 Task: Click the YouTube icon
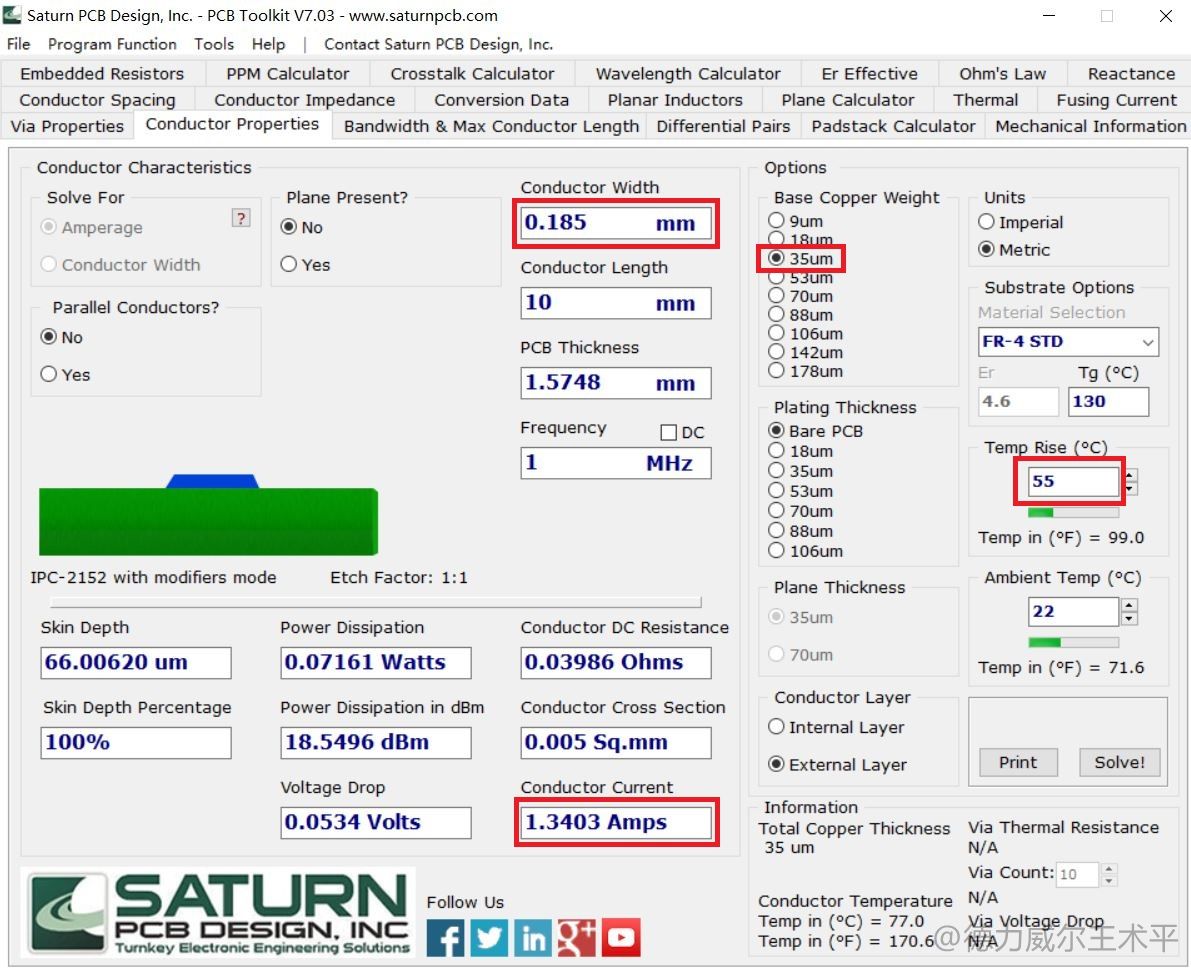[621, 938]
